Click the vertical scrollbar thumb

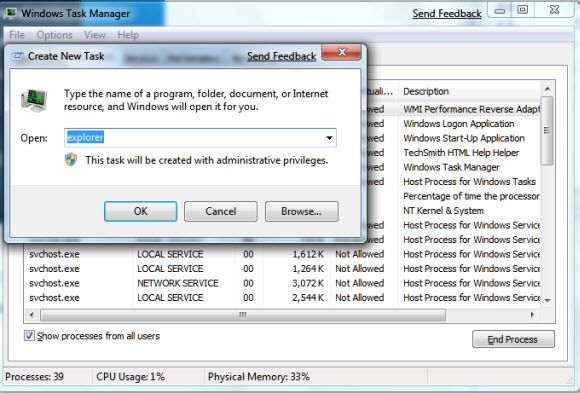click(x=547, y=130)
